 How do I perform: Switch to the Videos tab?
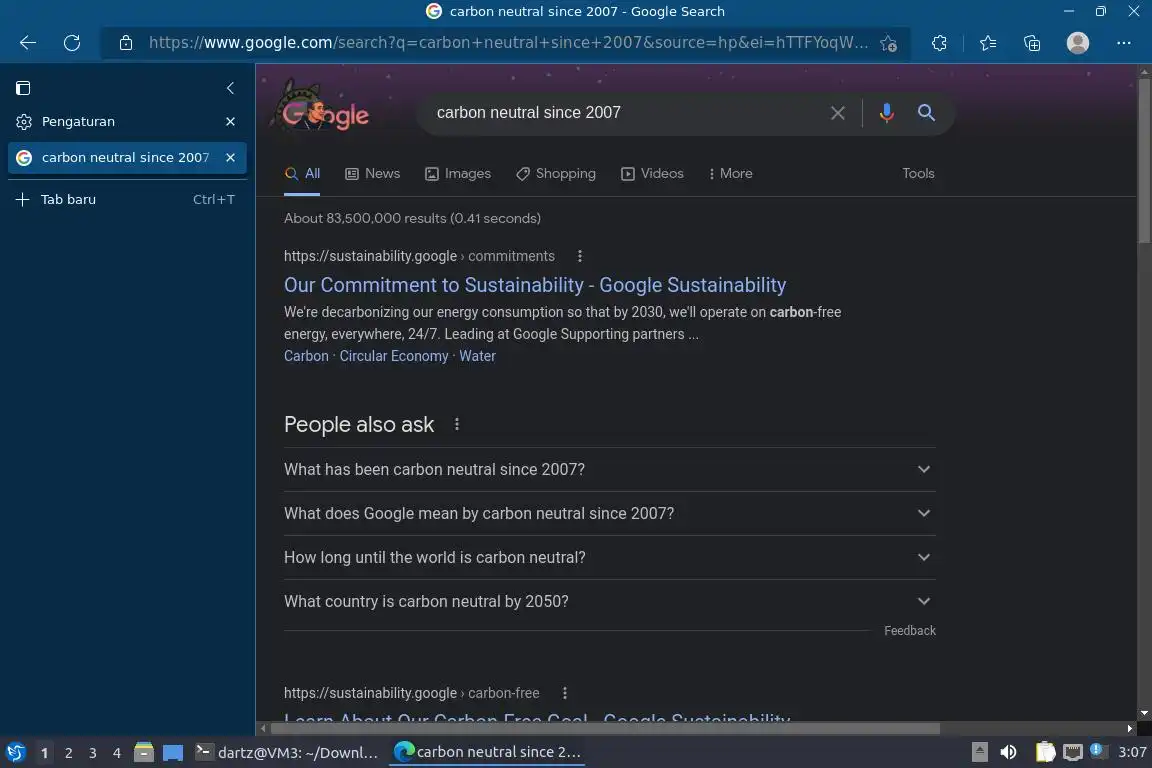[652, 174]
